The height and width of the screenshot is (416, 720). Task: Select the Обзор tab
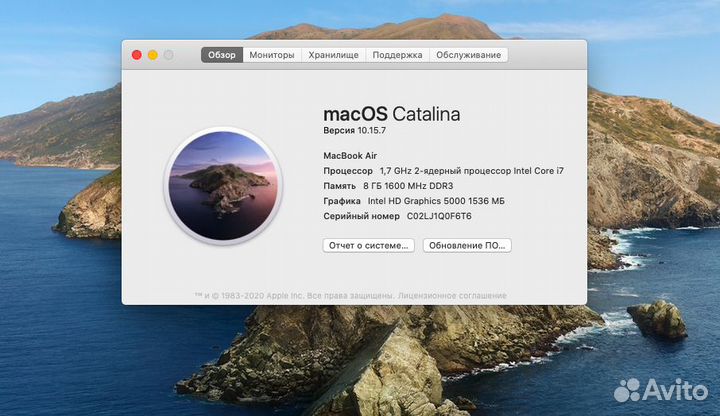pos(222,55)
